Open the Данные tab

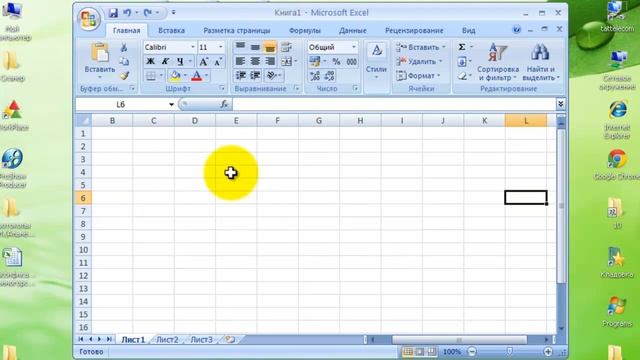pyautogui.click(x=353, y=30)
